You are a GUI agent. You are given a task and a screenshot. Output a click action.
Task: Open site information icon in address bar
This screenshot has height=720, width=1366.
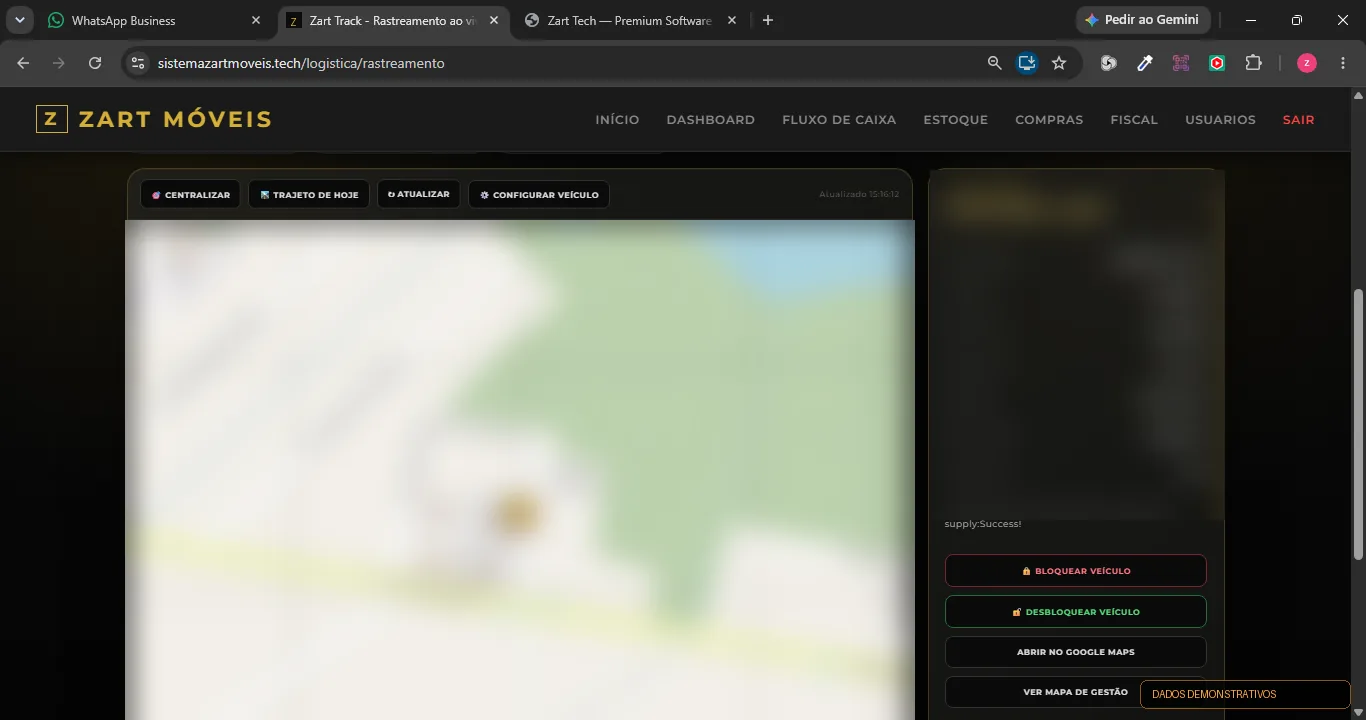tap(138, 63)
